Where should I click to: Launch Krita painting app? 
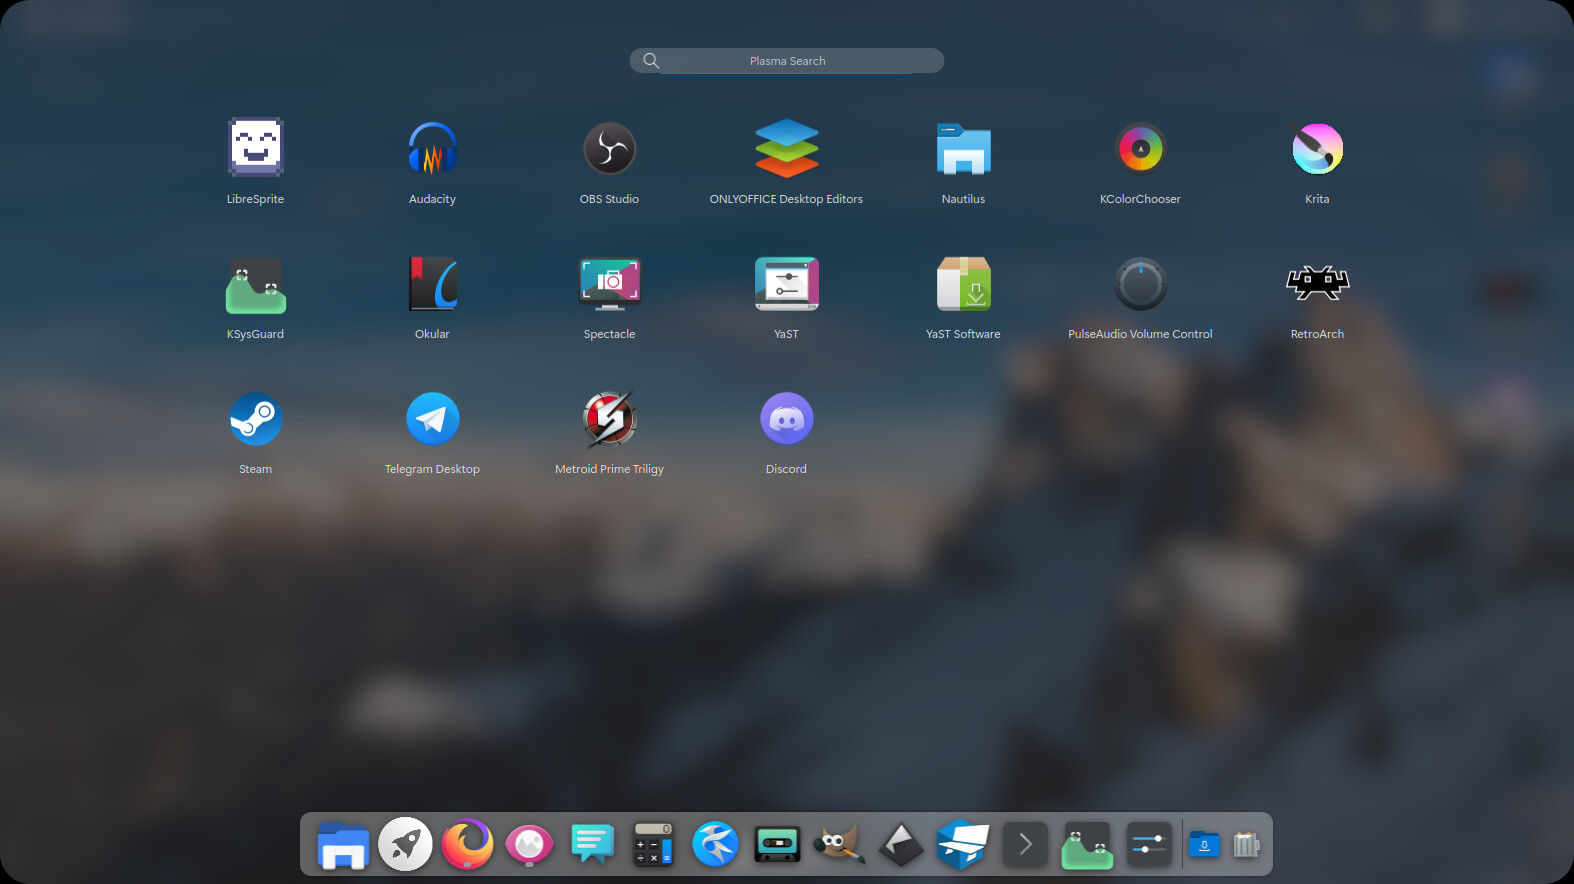click(1317, 148)
